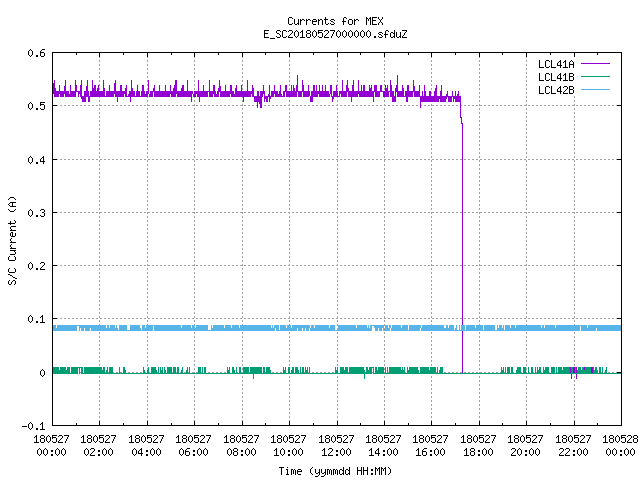The width and height of the screenshot is (640, 480).
Task: Click the 180528 00:00 time tick label
Action: tap(620, 446)
